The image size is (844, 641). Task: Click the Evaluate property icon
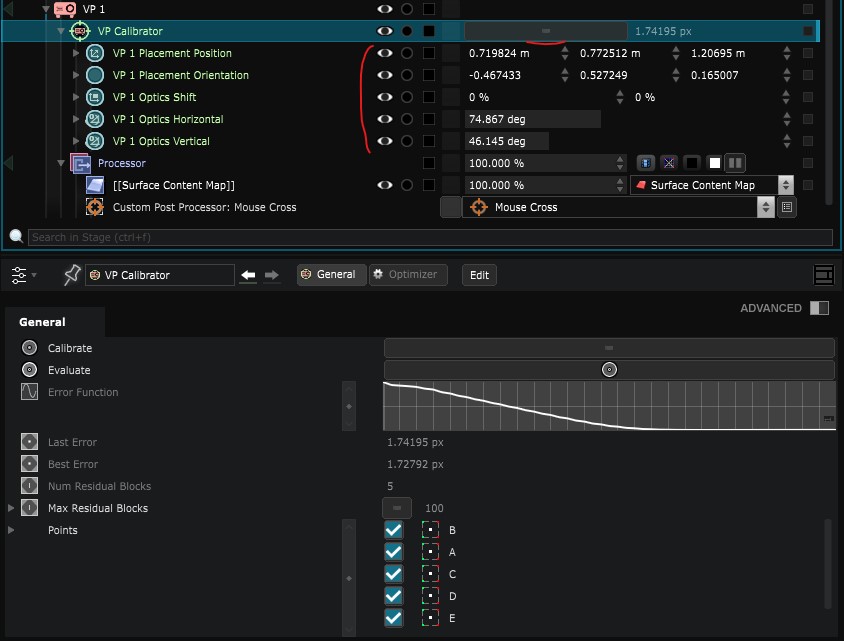[x=30, y=370]
